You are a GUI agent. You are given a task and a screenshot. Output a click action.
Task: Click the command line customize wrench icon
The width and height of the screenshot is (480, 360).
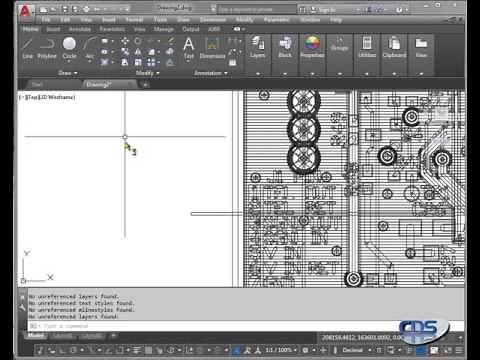click(x=23, y=308)
